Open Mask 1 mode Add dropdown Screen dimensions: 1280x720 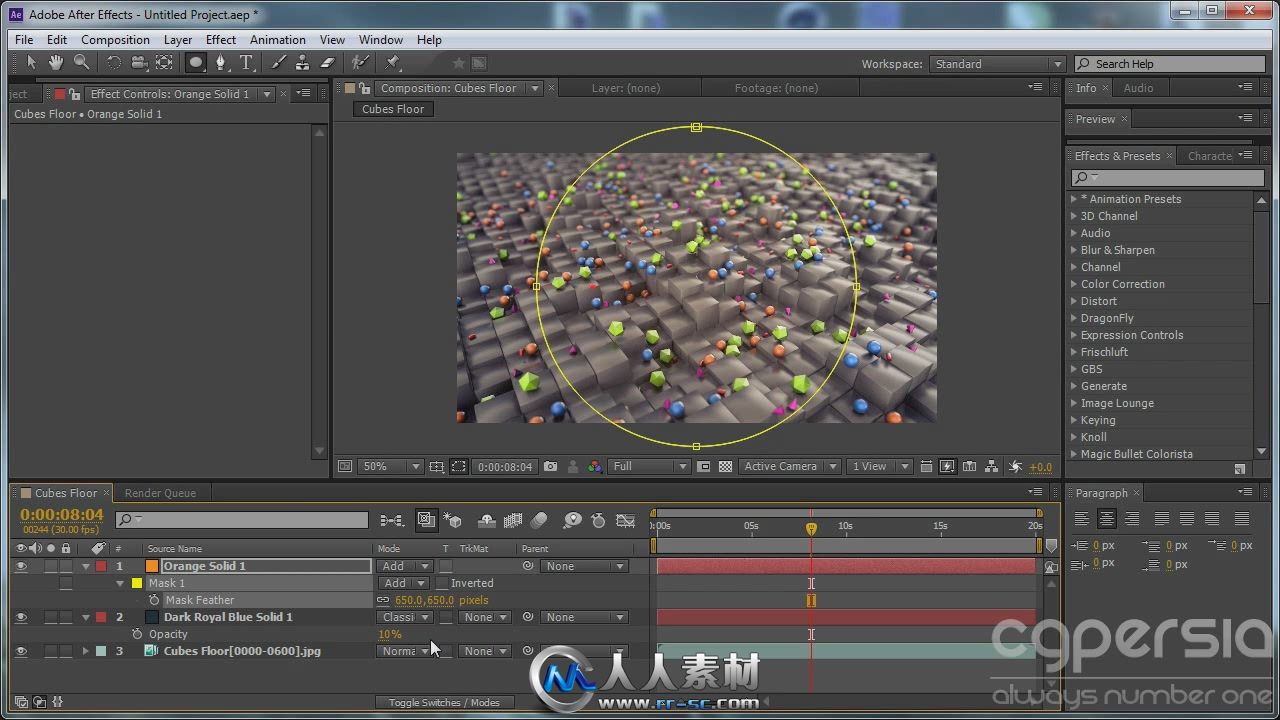pyautogui.click(x=404, y=583)
